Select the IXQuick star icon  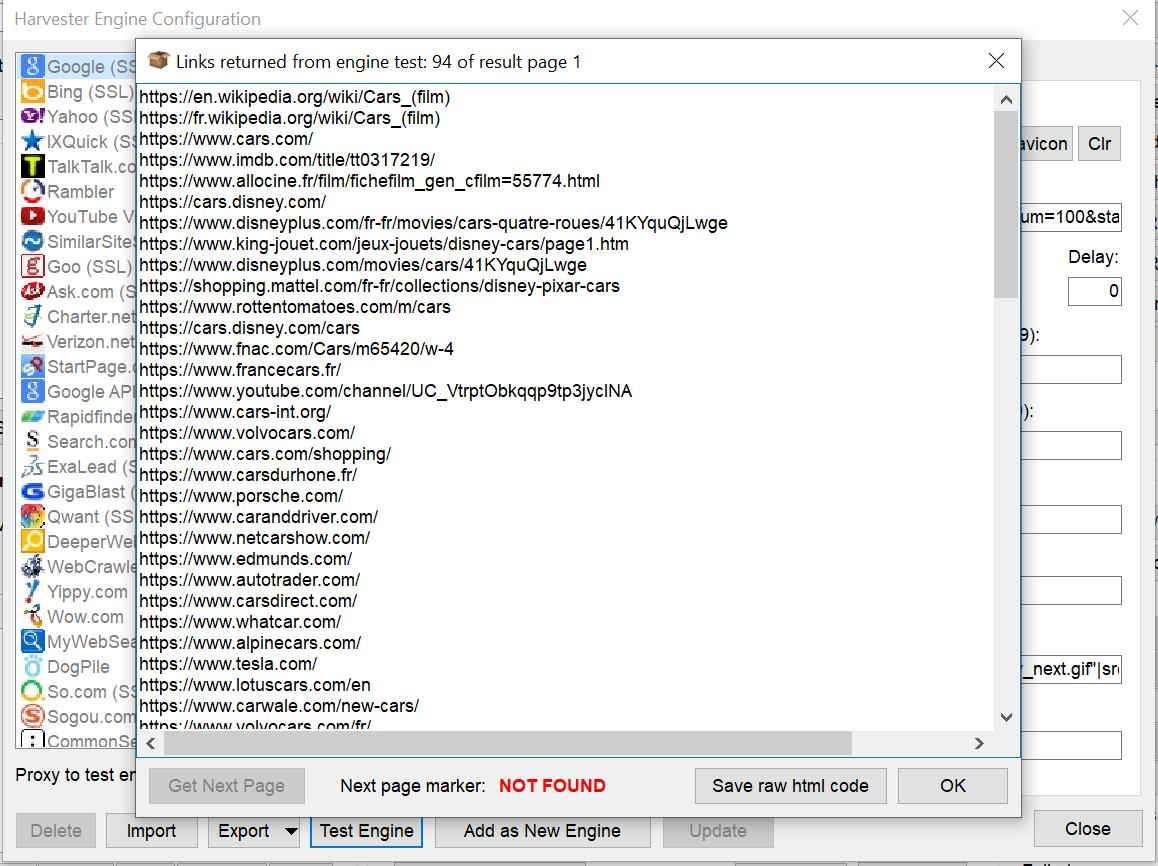coord(32,141)
